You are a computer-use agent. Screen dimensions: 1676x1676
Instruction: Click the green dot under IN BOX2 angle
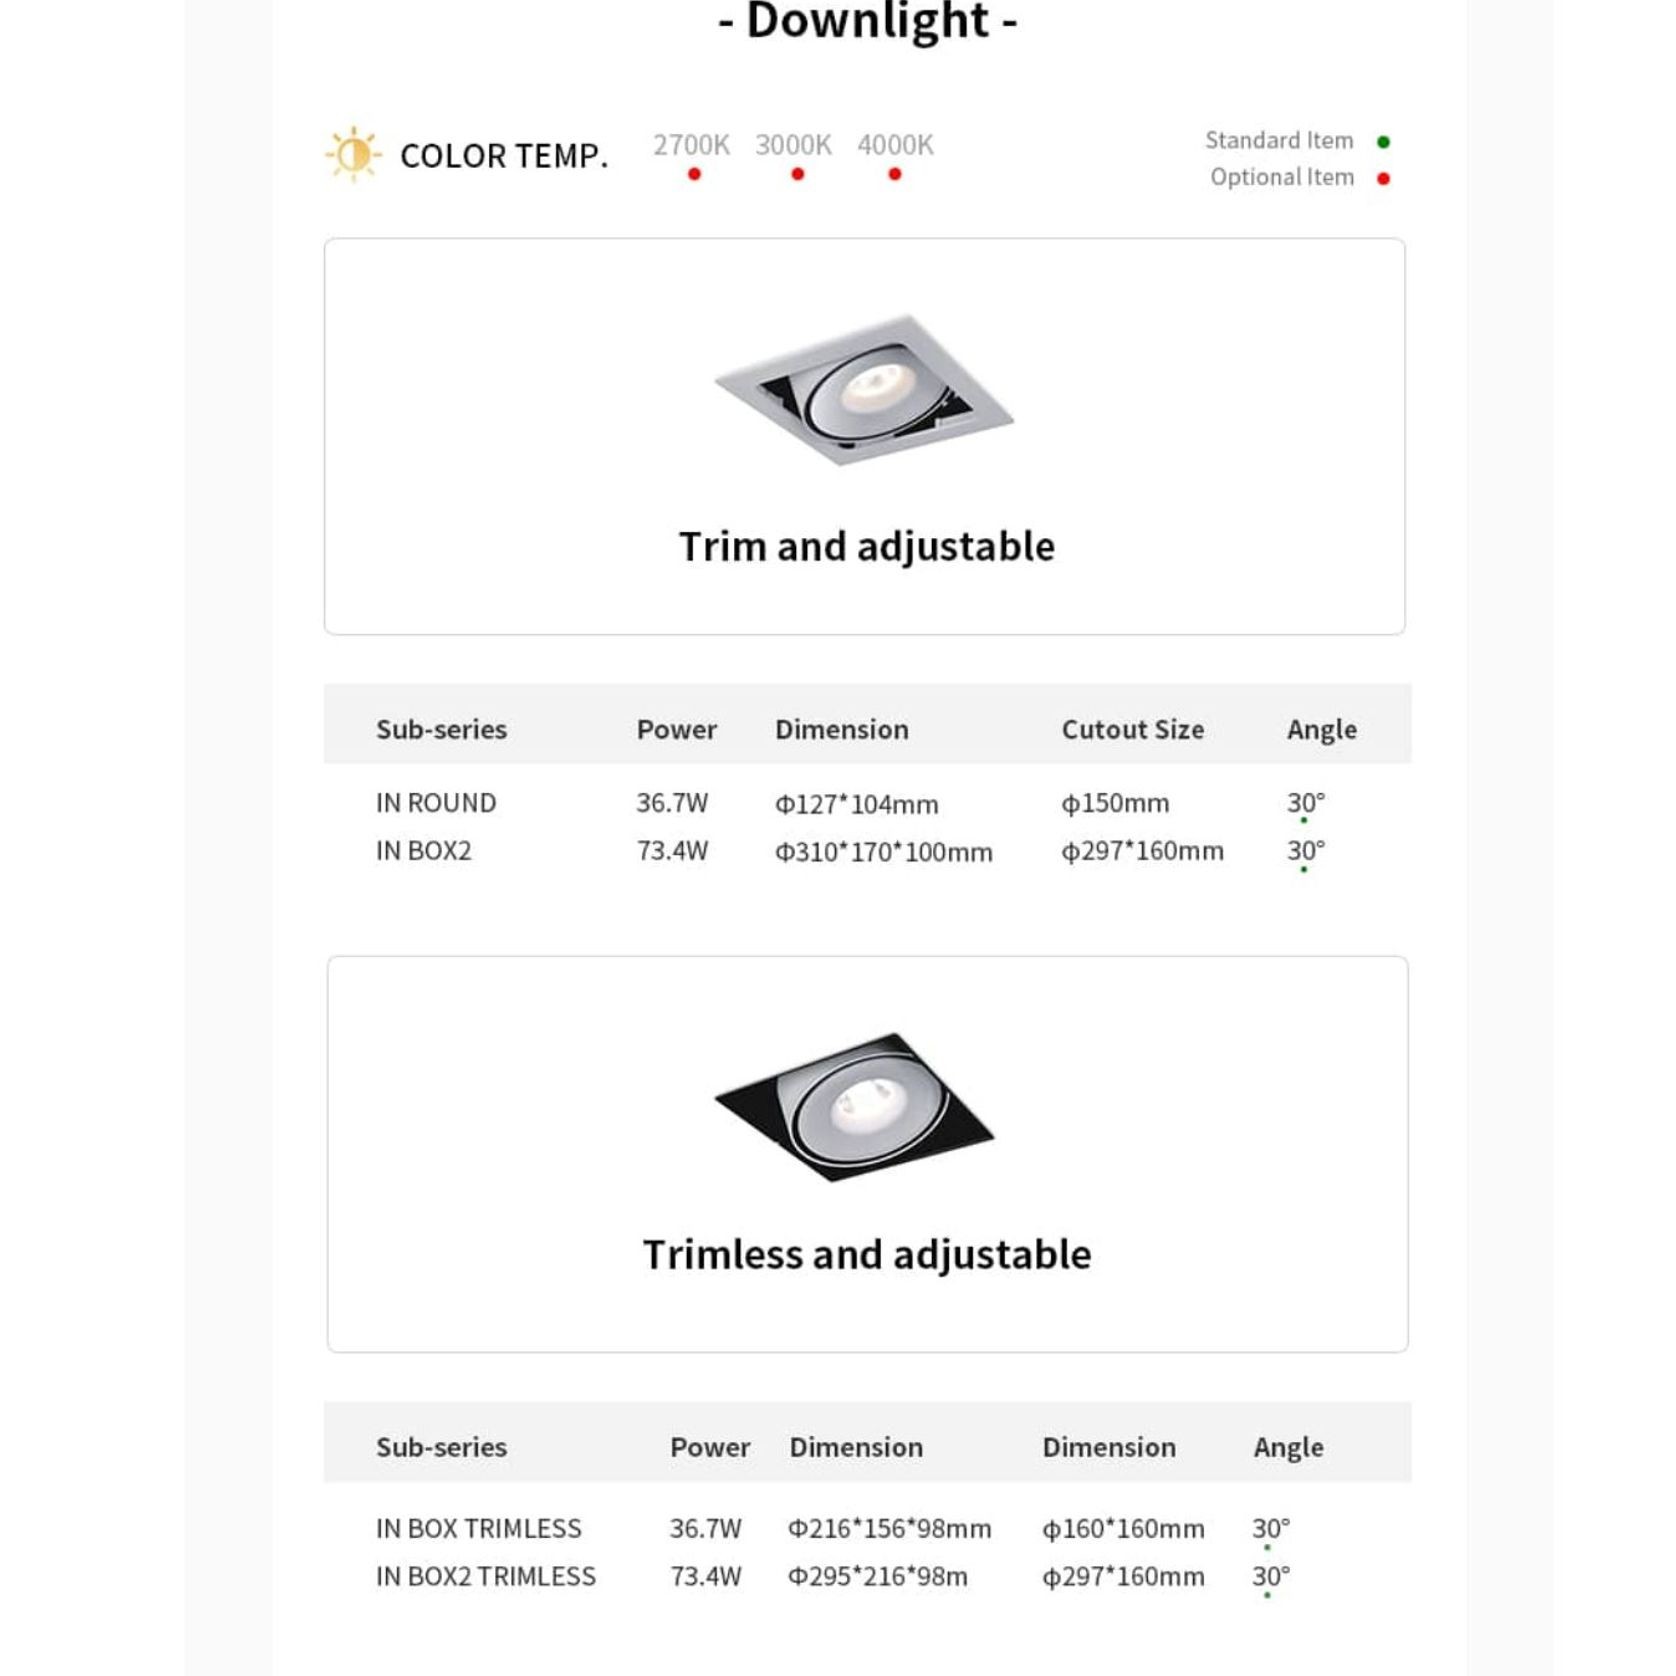pos(1304,869)
